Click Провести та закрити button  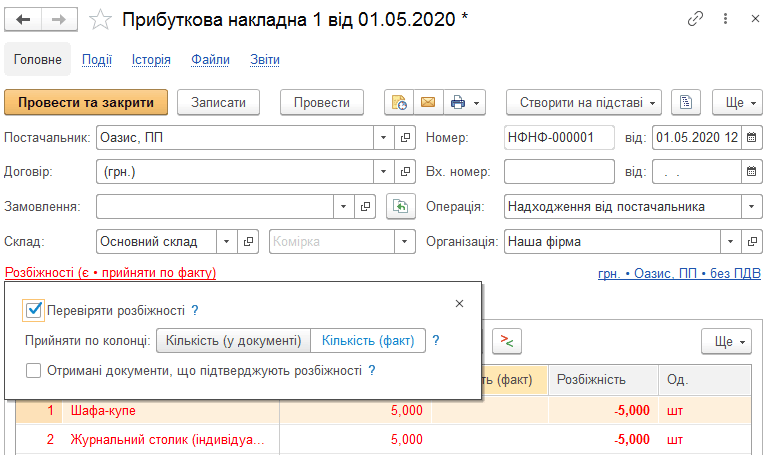[x=86, y=102]
